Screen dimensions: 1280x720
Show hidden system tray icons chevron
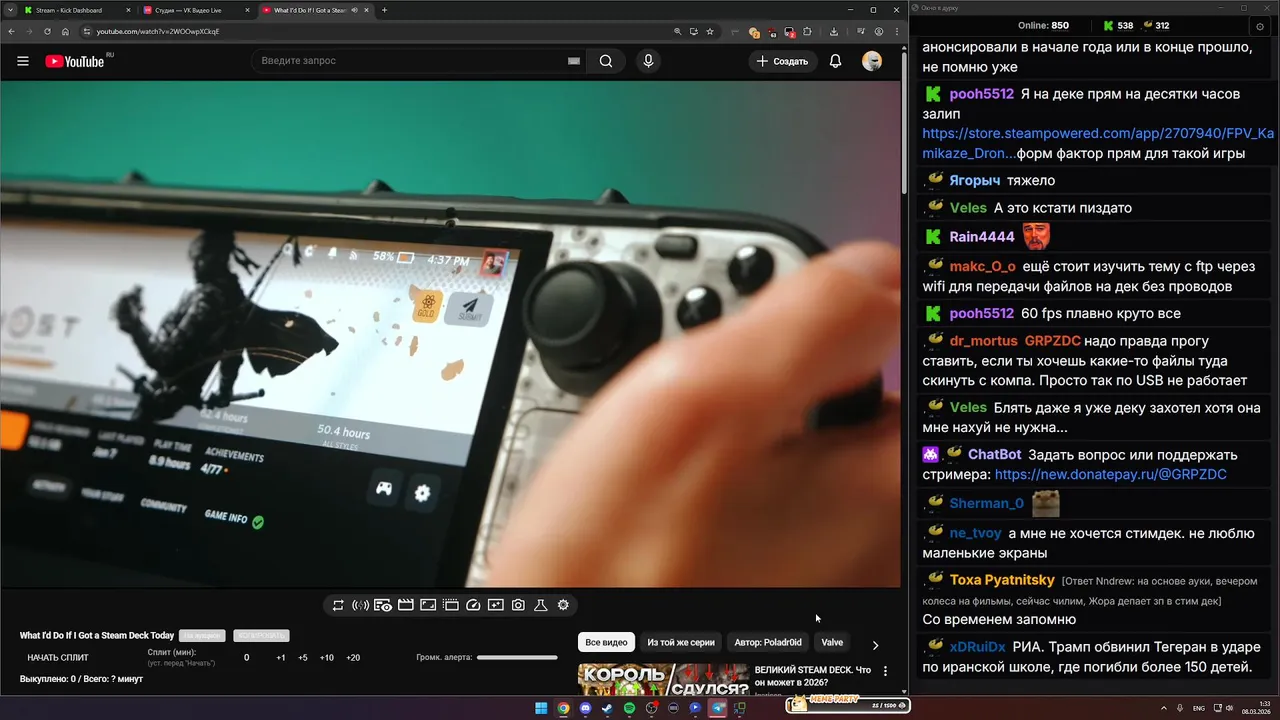coord(1165,708)
